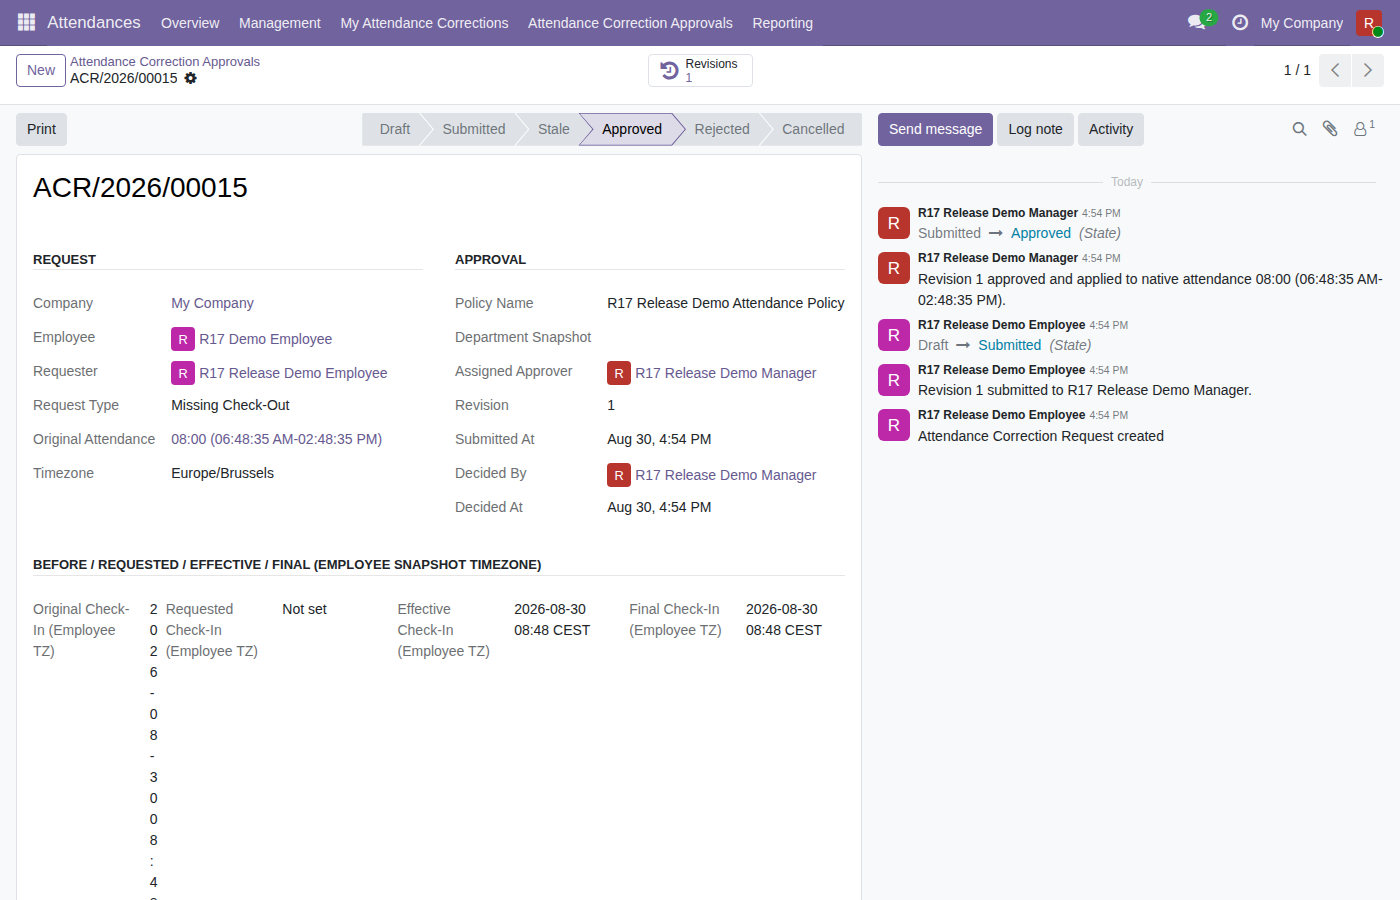
Task: Click the Timezone value Europe/Brussels
Action: 222,473
